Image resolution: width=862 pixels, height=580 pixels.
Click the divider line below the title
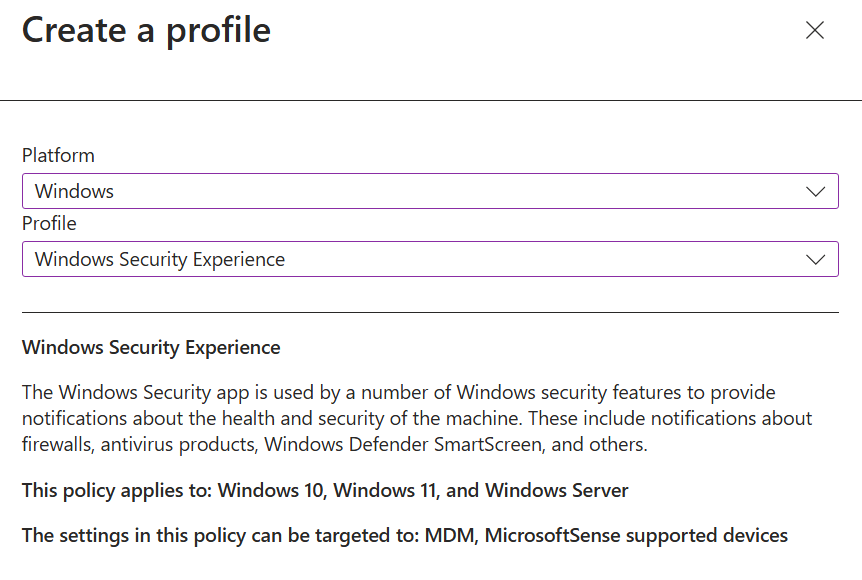point(431,100)
